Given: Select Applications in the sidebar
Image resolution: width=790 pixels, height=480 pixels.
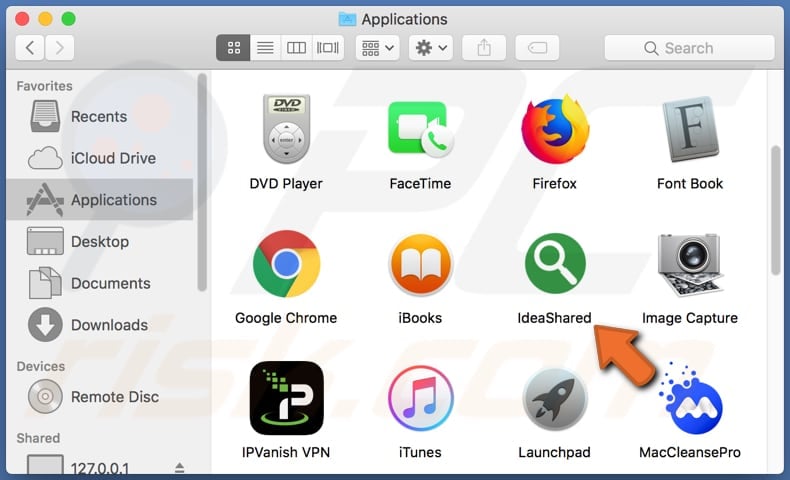Looking at the screenshot, I should point(100,199).
